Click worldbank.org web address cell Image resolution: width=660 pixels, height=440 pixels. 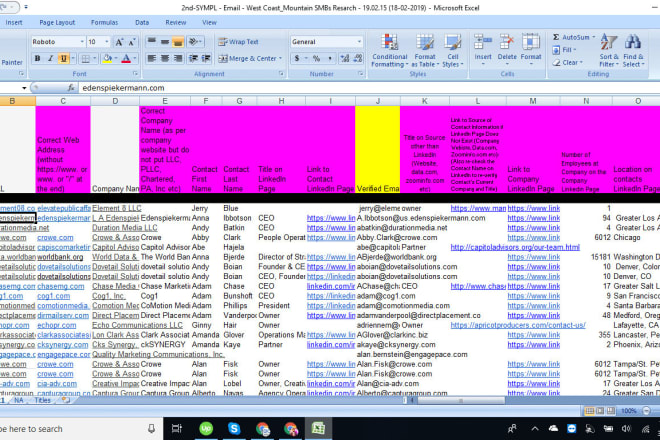tap(63, 257)
